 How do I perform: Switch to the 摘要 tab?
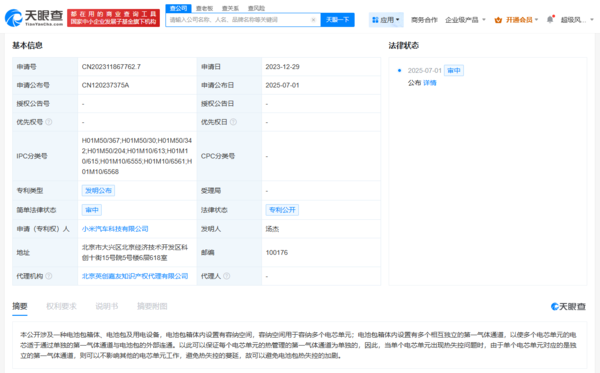coord(20,306)
